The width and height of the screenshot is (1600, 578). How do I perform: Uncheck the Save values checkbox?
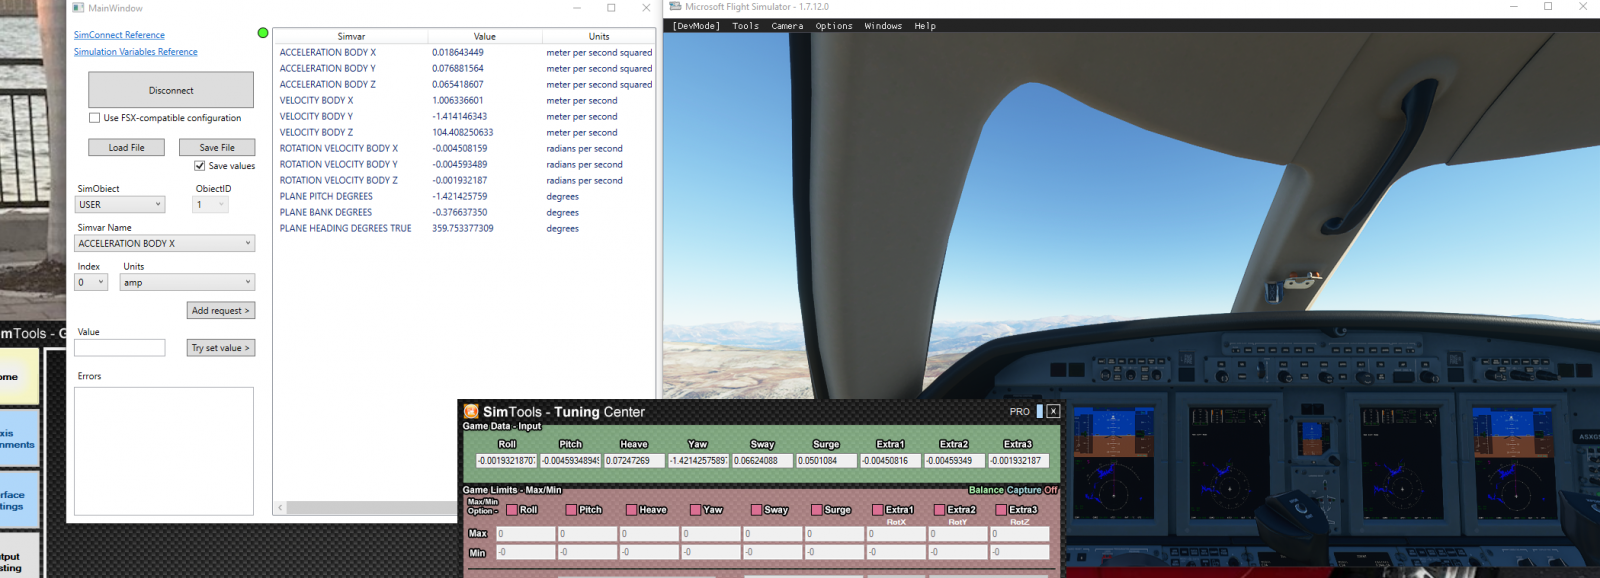[200, 166]
